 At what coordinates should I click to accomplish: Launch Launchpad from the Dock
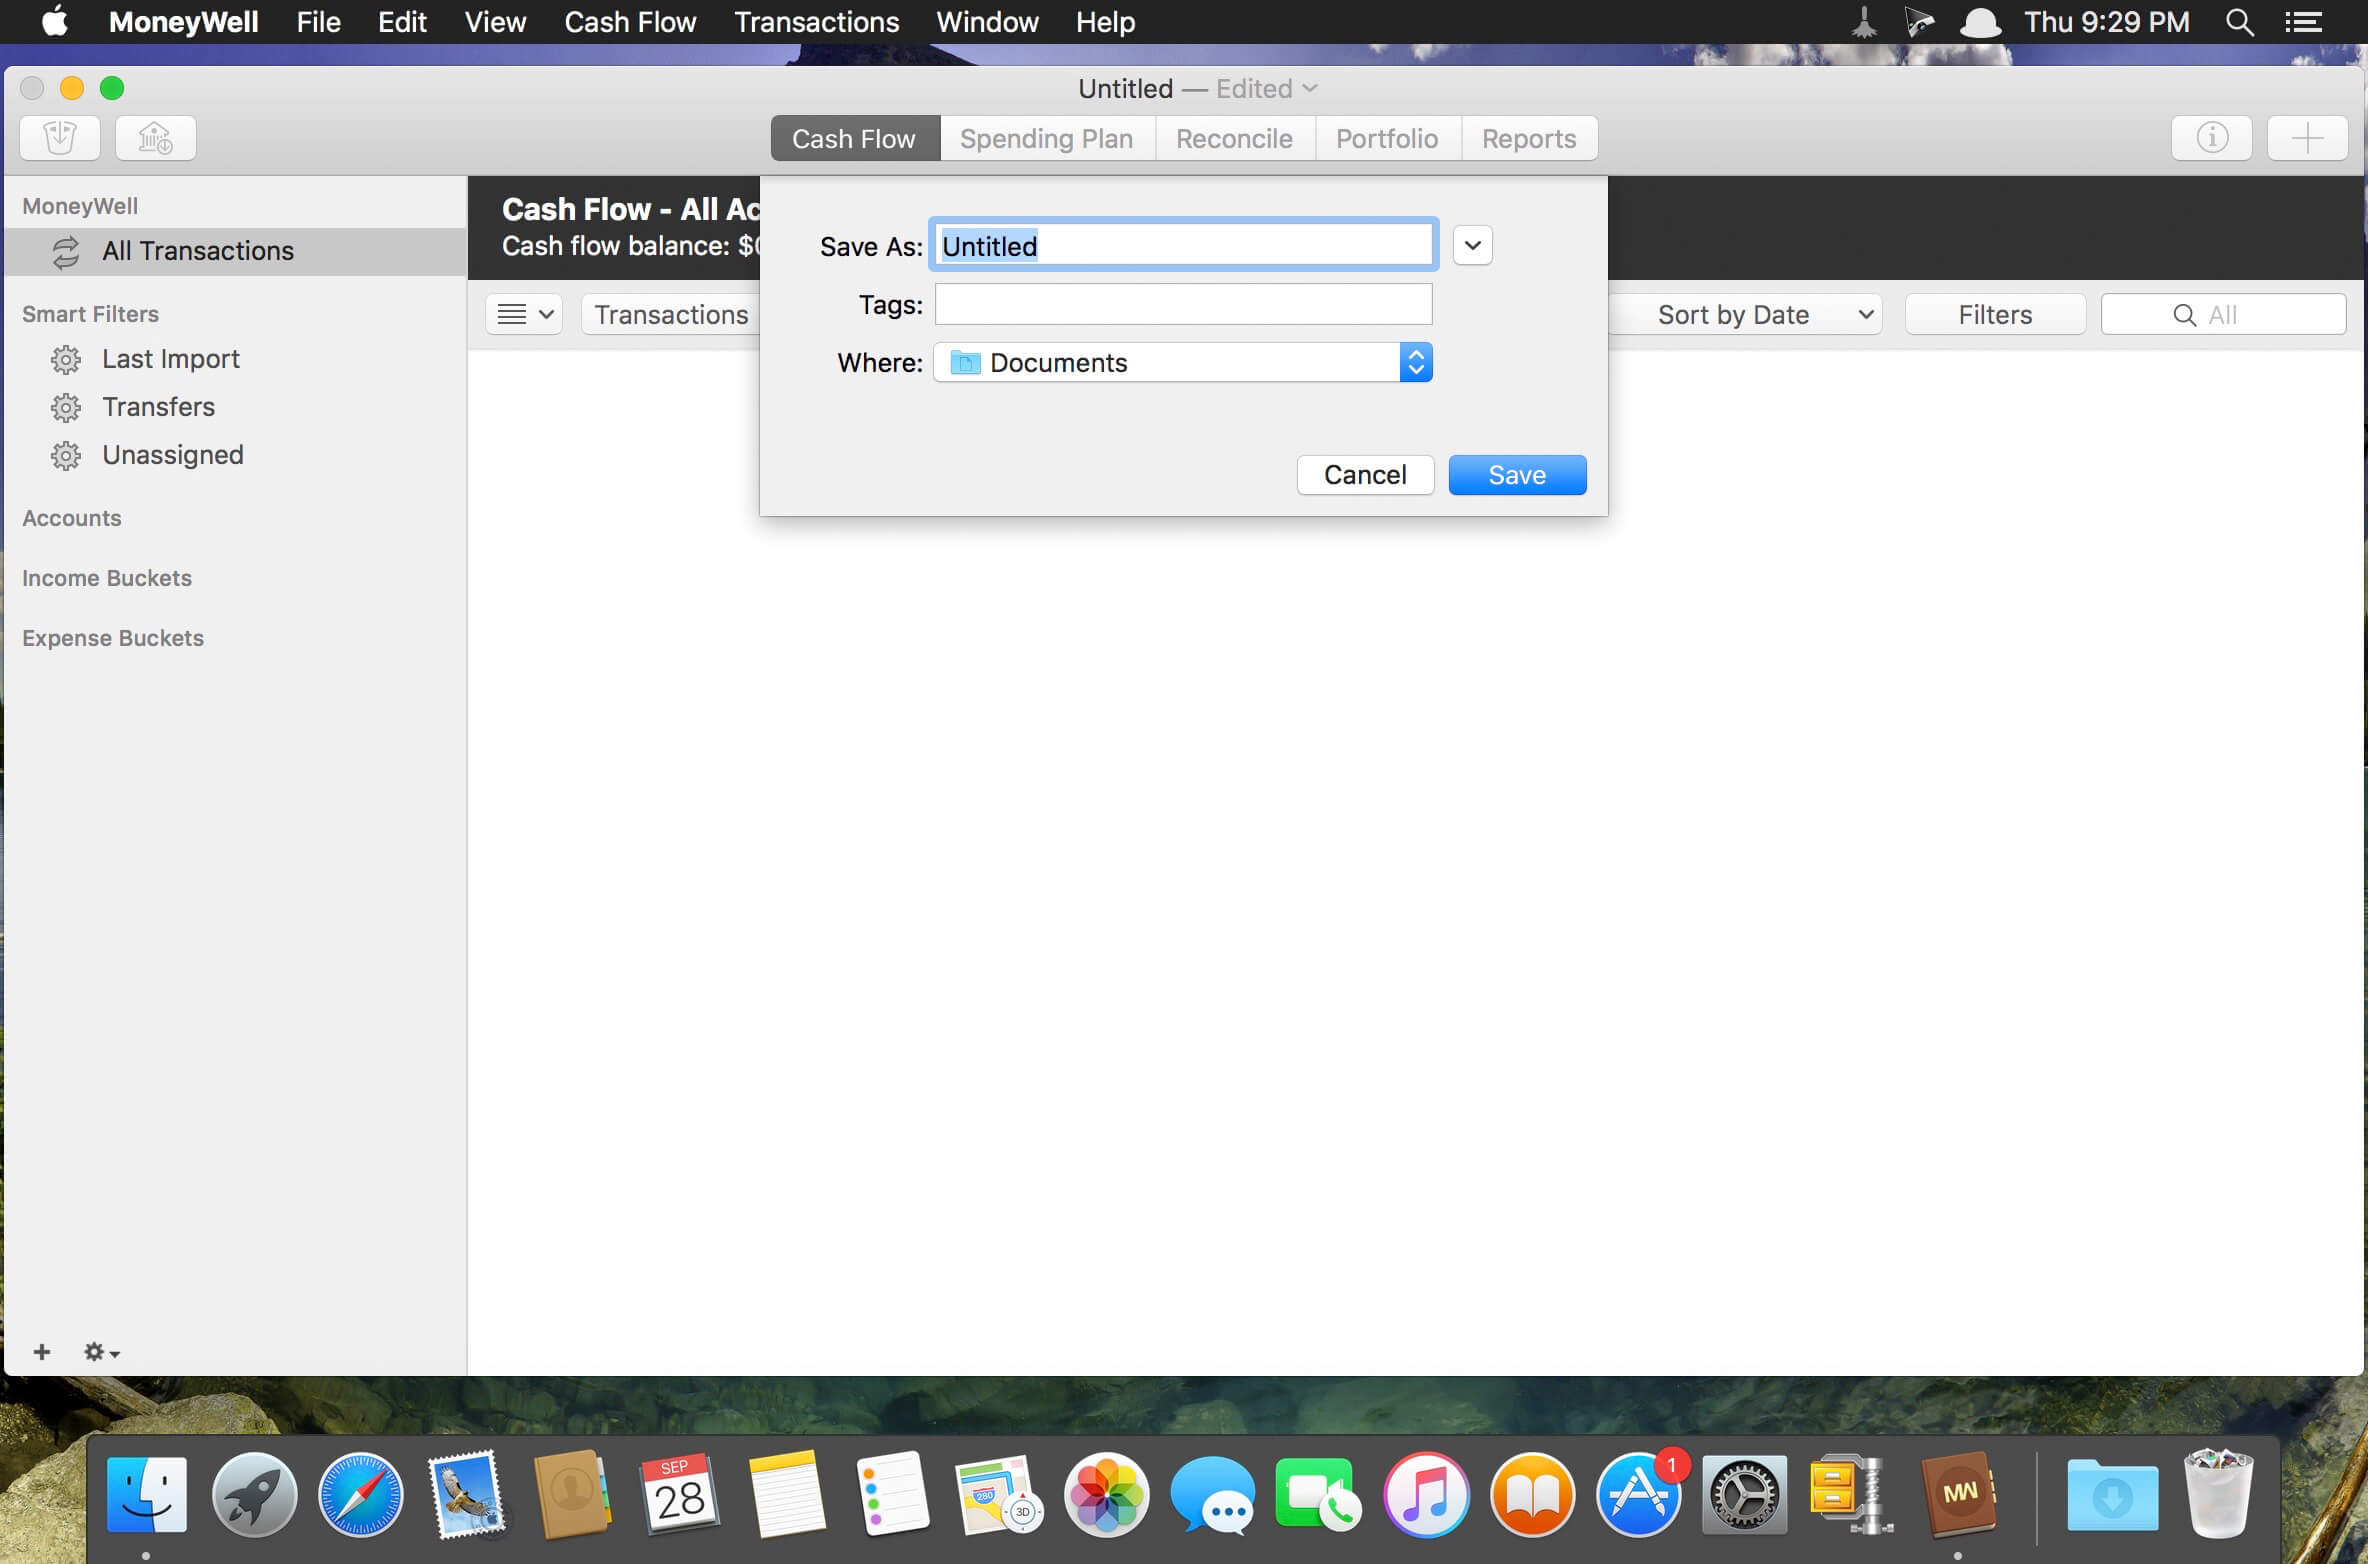254,1494
